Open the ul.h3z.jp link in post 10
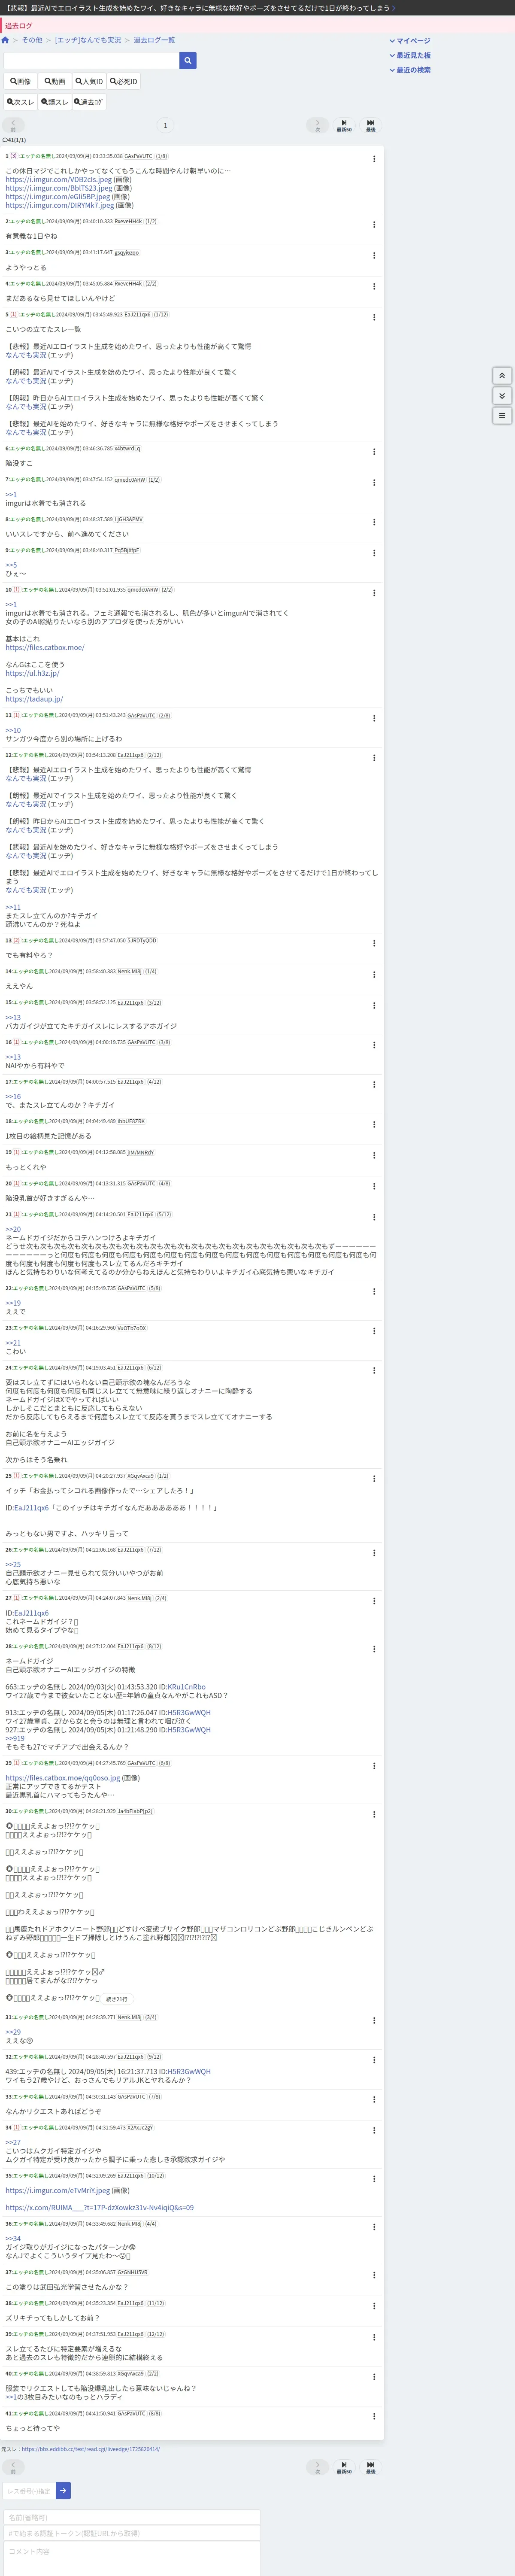 pos(32,673)
